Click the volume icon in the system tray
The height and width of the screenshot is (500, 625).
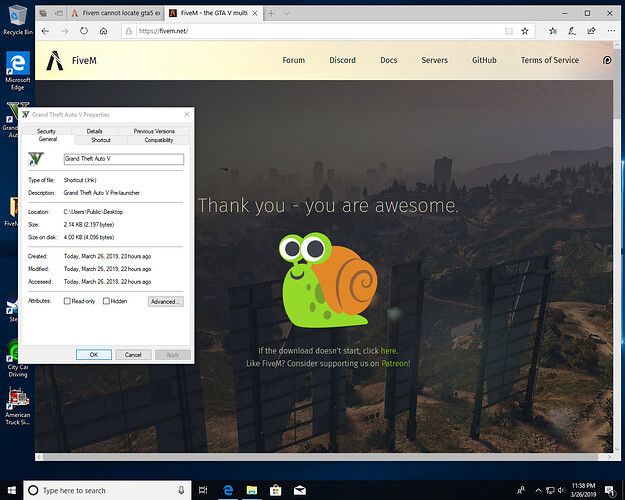pyautogui.click(x=562, y=490)
